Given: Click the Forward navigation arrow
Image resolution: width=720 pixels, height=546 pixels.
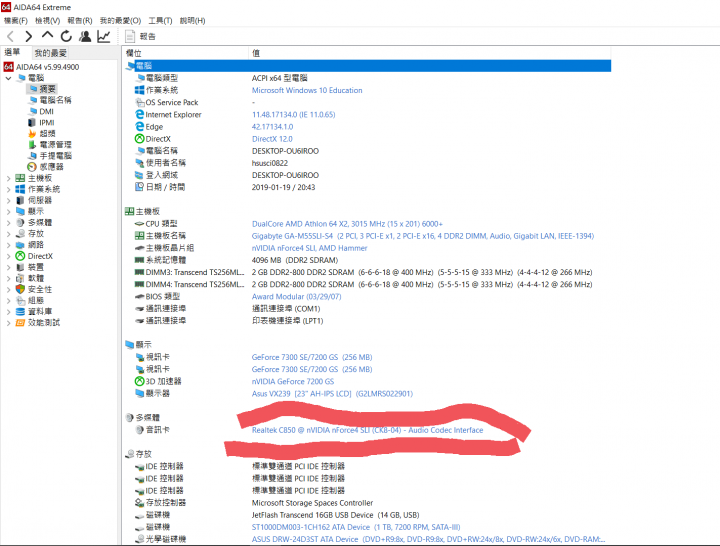Looking at the screenshot, I should click(28, 36).
